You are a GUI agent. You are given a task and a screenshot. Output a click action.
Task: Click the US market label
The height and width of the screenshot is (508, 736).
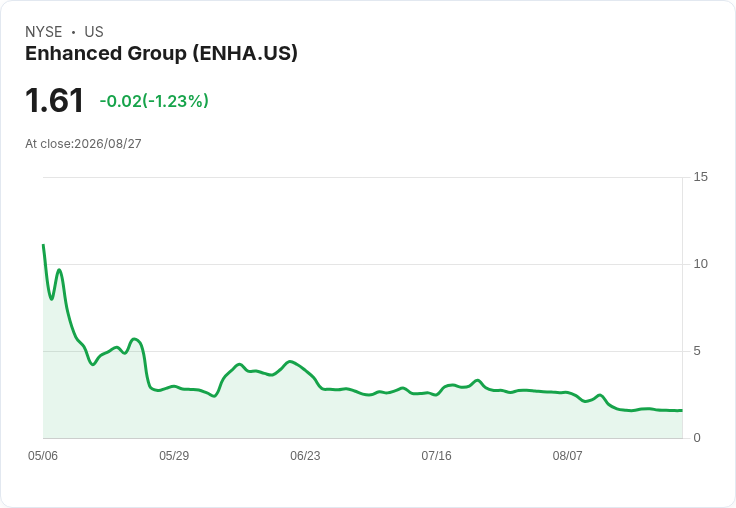click(x=94, y=32)
